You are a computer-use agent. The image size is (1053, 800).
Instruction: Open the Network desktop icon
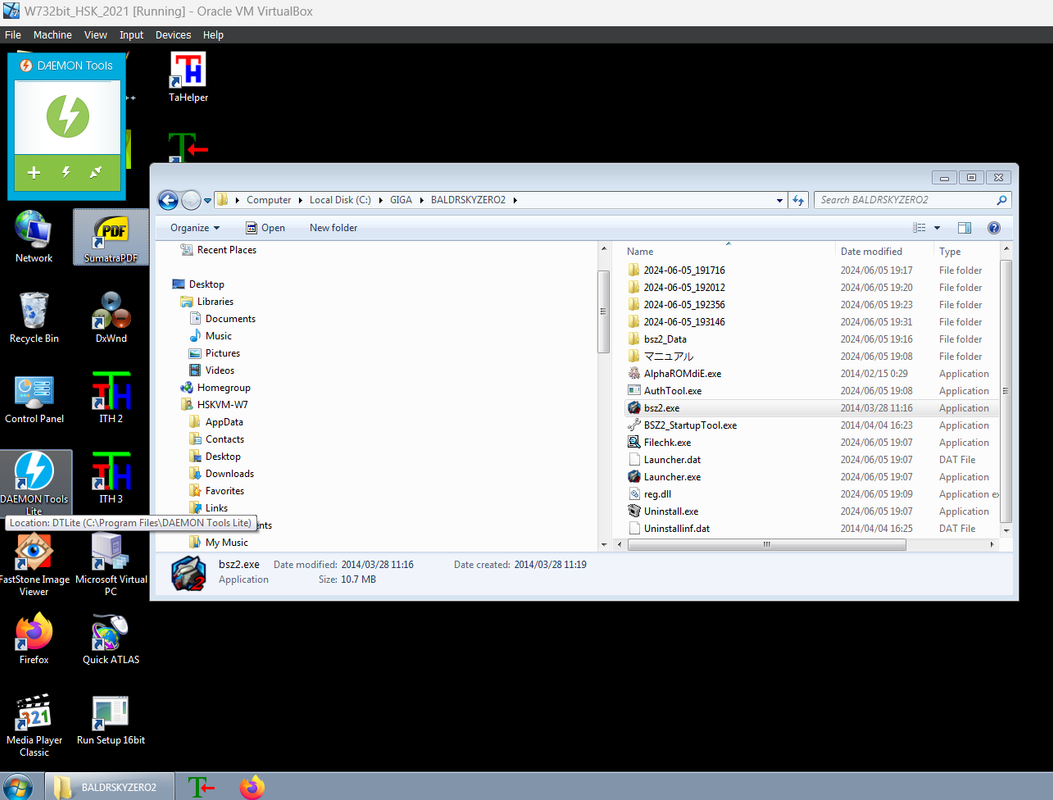(34, 237)
